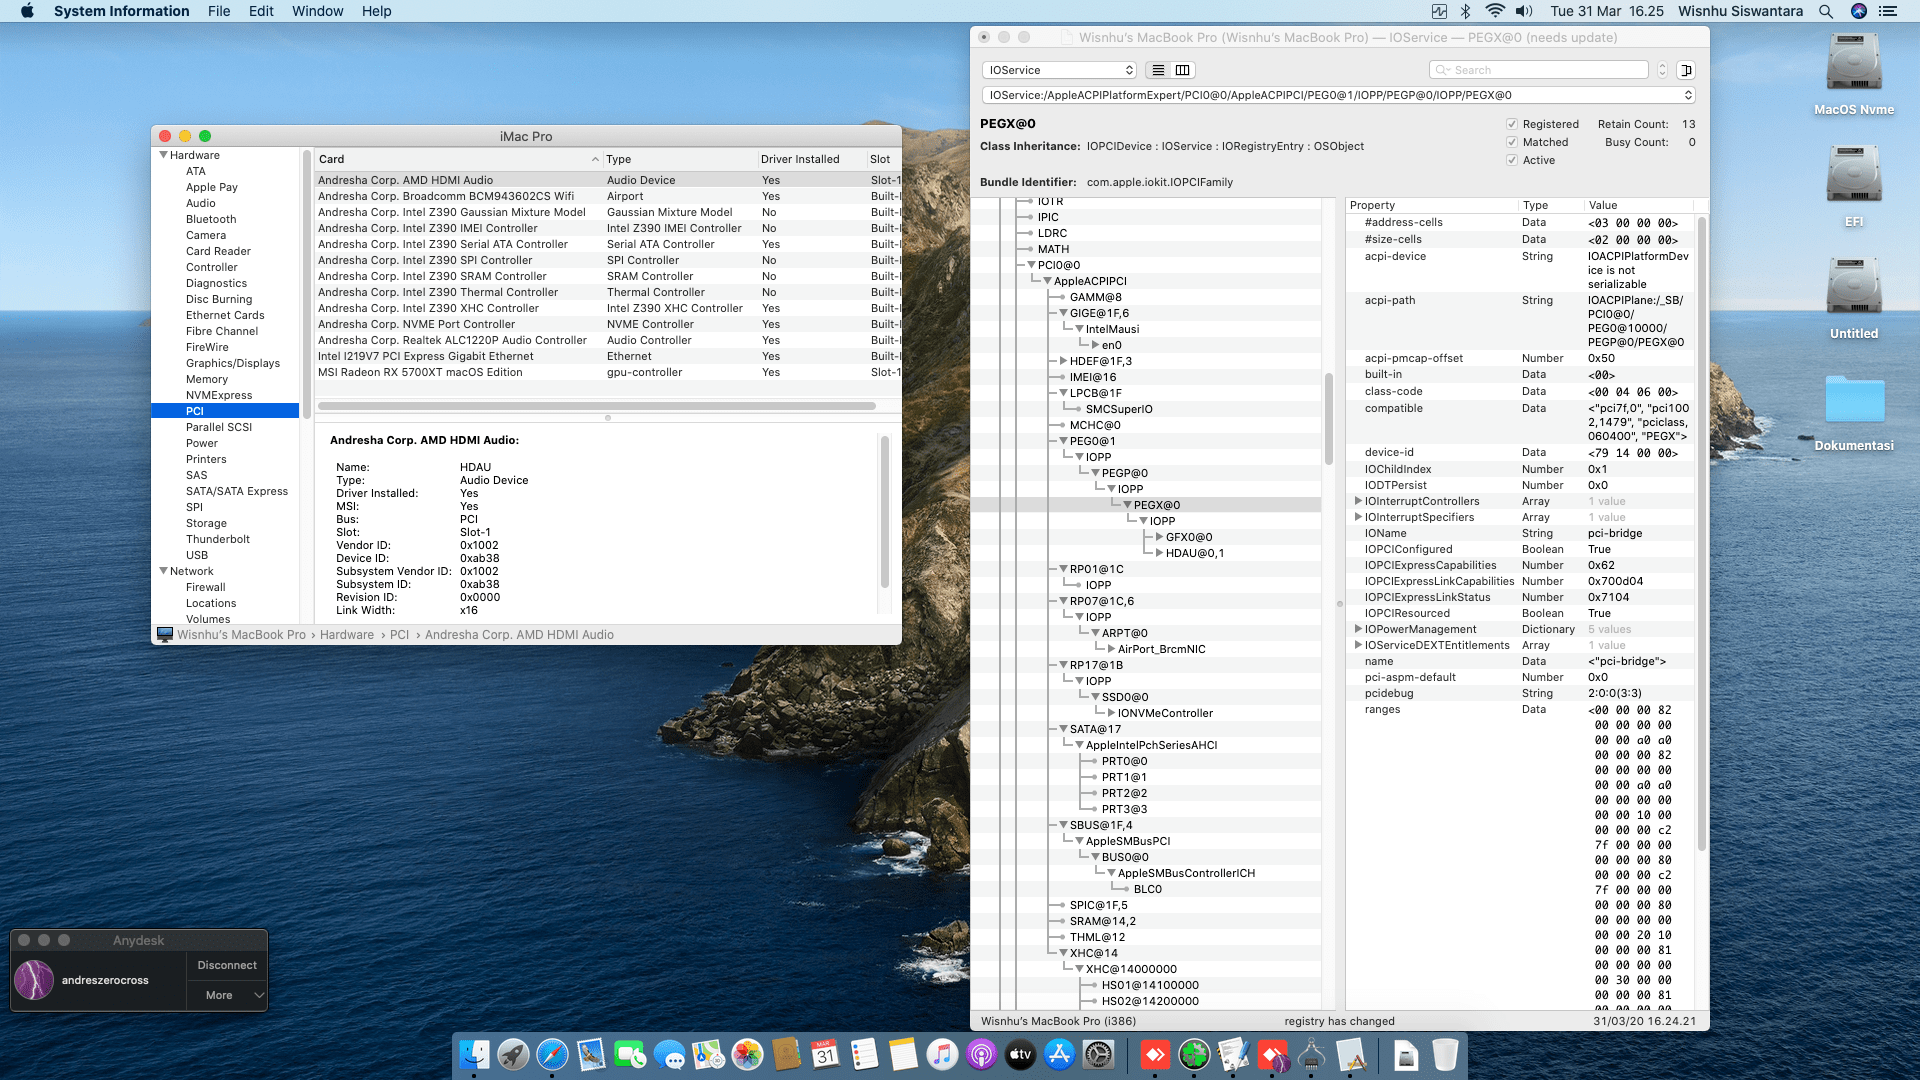Toggle the Active checkbox
This screenshot has height=1080, width=1920.
(x=1512, y=160)
